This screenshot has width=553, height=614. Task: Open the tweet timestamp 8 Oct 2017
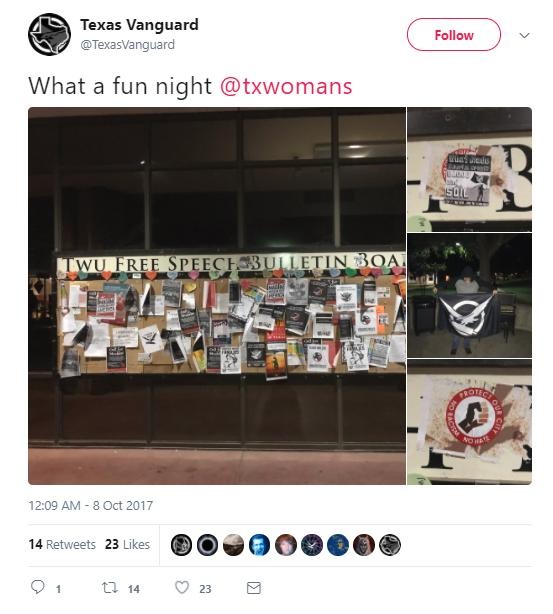pos(90,506)
